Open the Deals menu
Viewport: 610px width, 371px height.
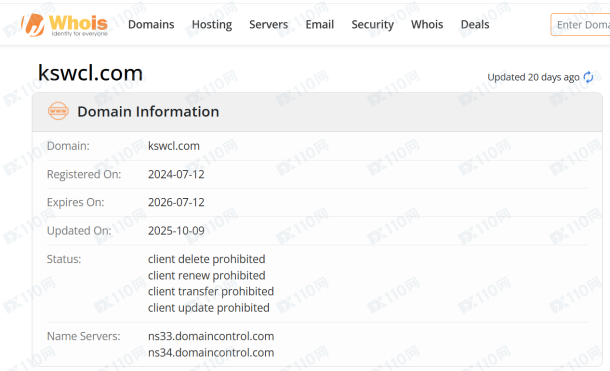(475, 24)
